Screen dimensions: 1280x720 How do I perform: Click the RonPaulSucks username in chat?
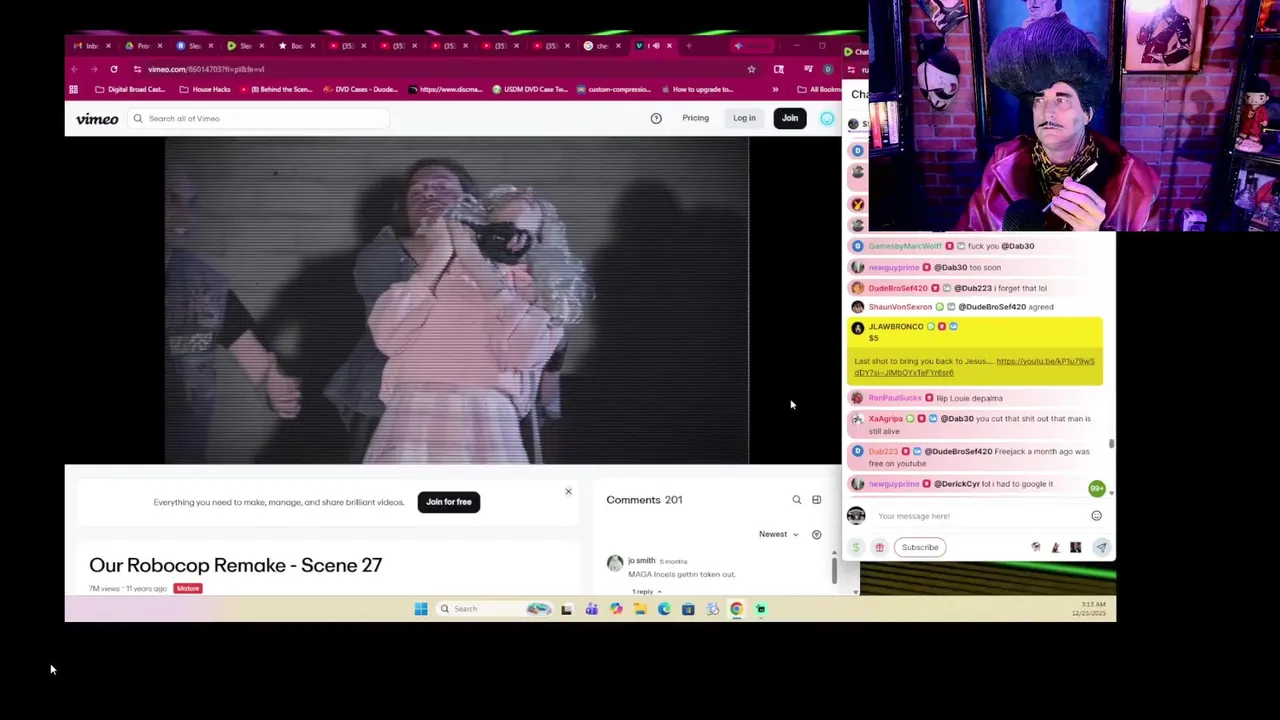895,398
